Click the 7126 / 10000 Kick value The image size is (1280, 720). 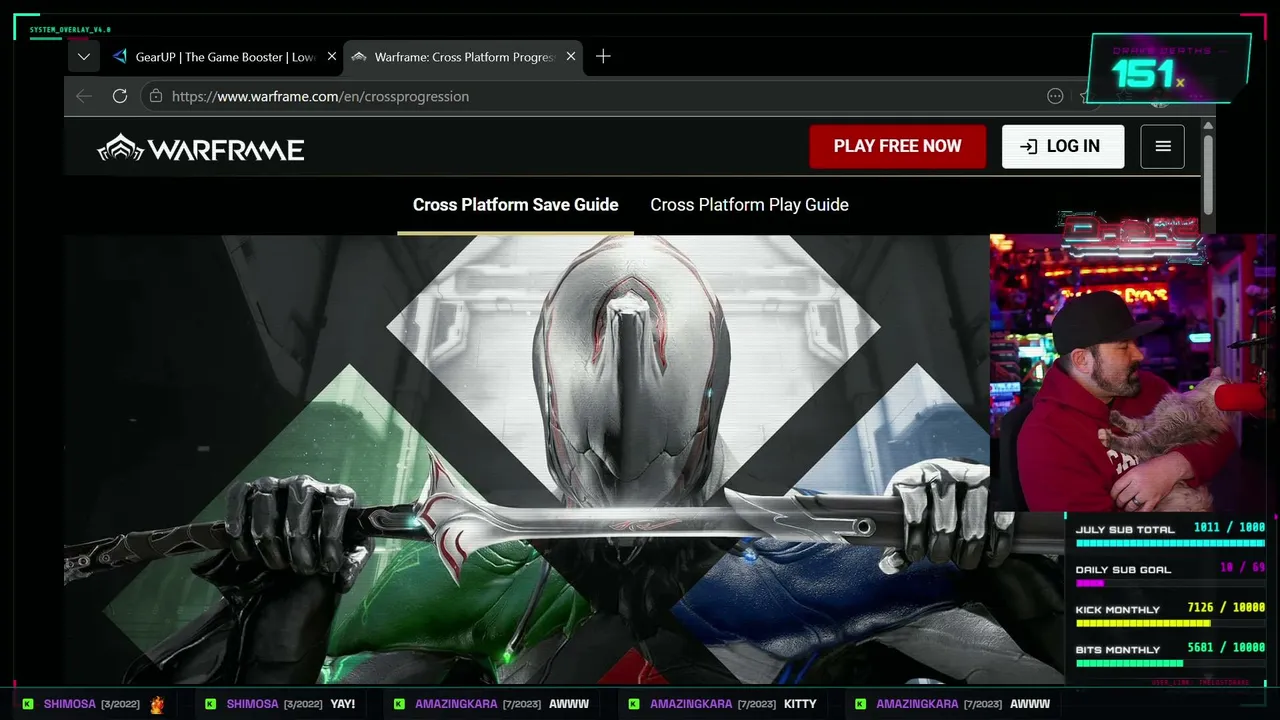[x=1226, y=608]
